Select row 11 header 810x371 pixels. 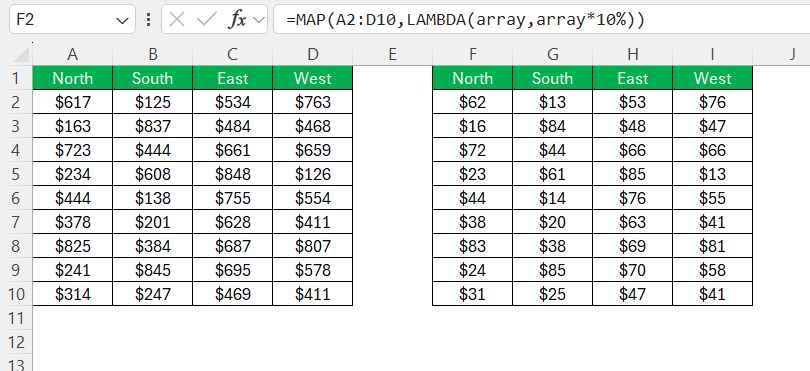(17, 318)
